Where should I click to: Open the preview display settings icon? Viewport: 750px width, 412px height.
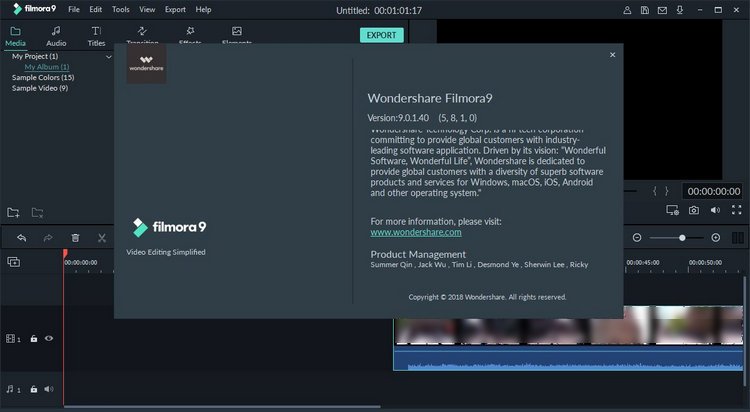click(x=673, y=210)
